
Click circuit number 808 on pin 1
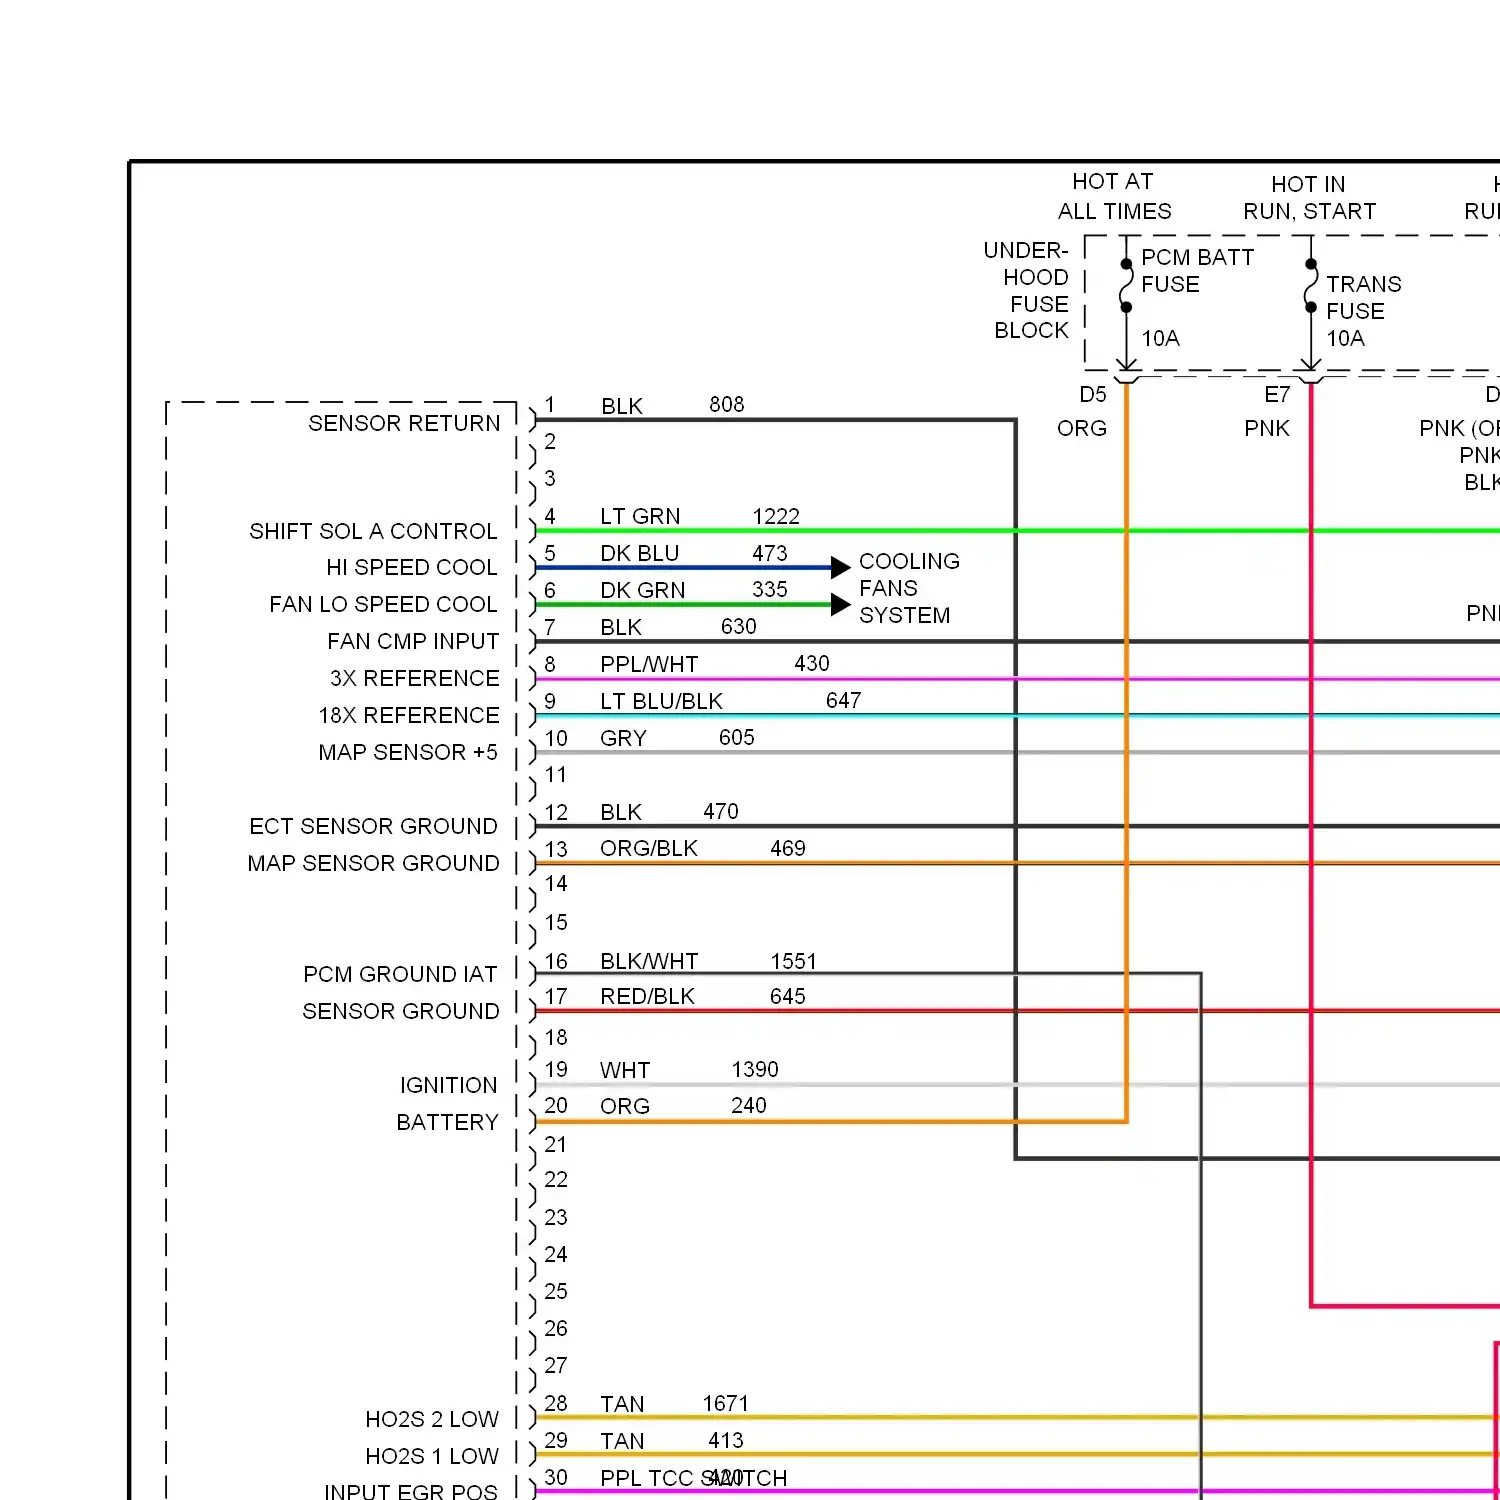[x=727, y=404]
